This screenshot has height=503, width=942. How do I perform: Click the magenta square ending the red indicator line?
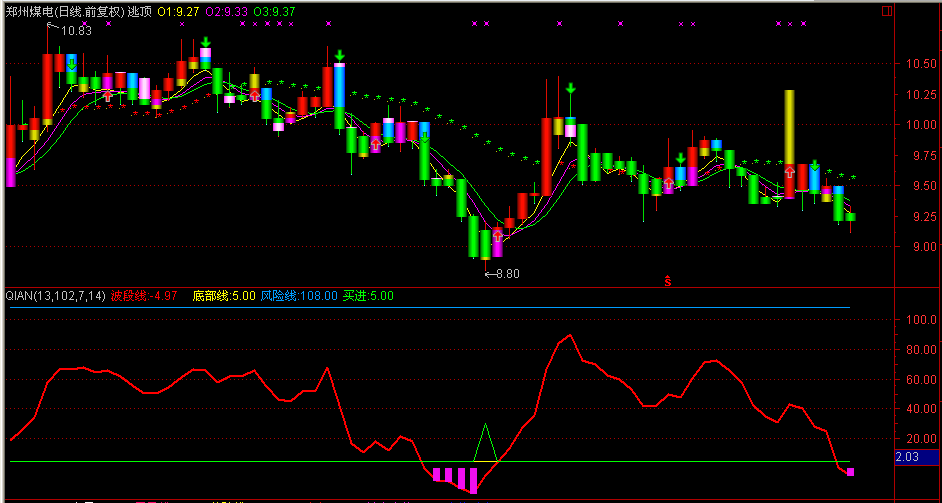851,471
